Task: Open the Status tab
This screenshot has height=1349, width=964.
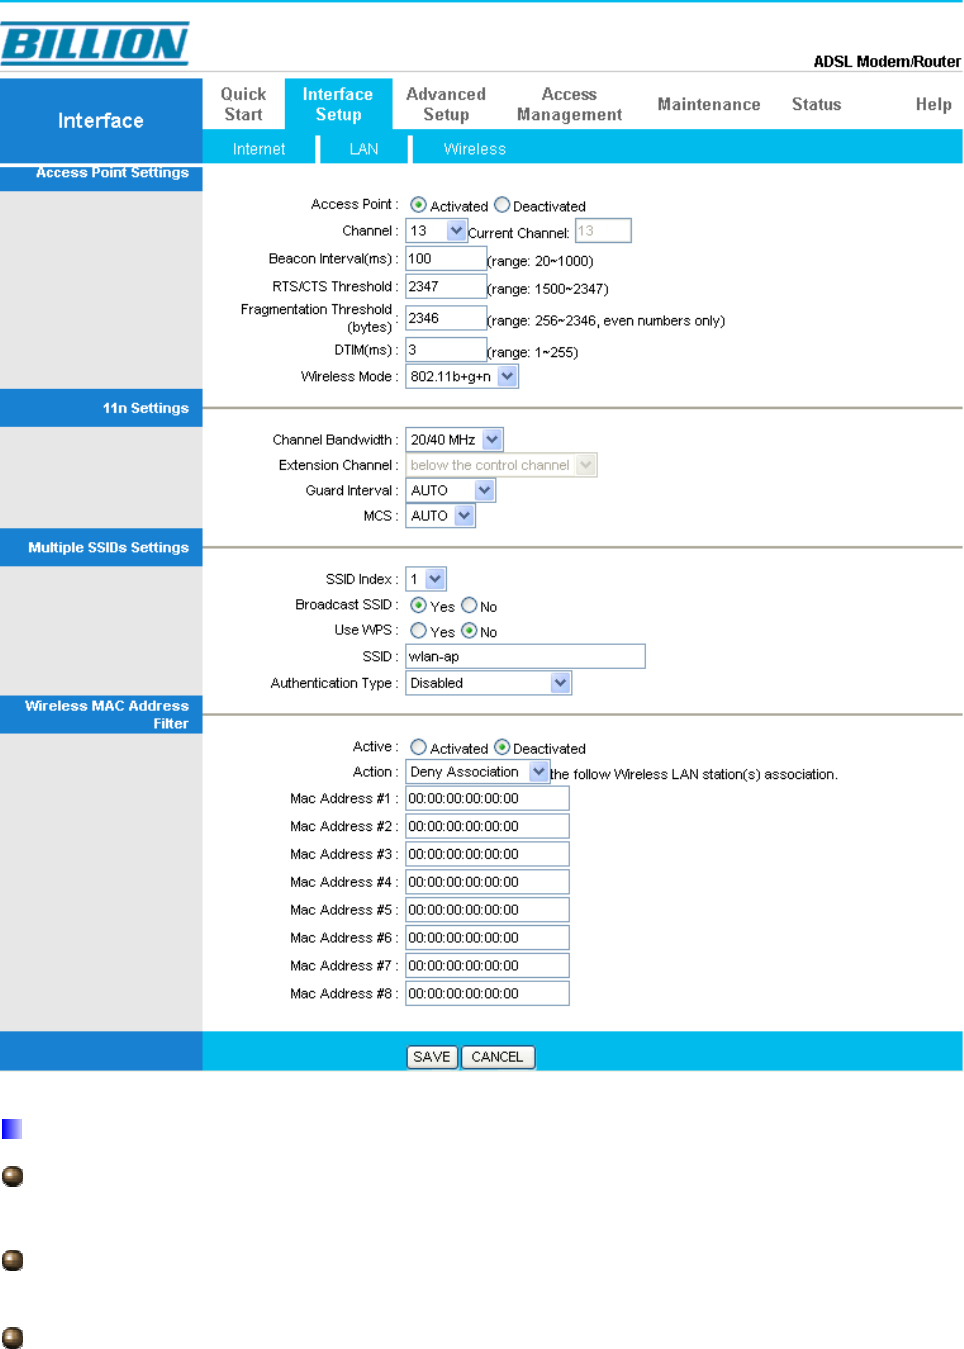Action: click(x=816, y=104)
